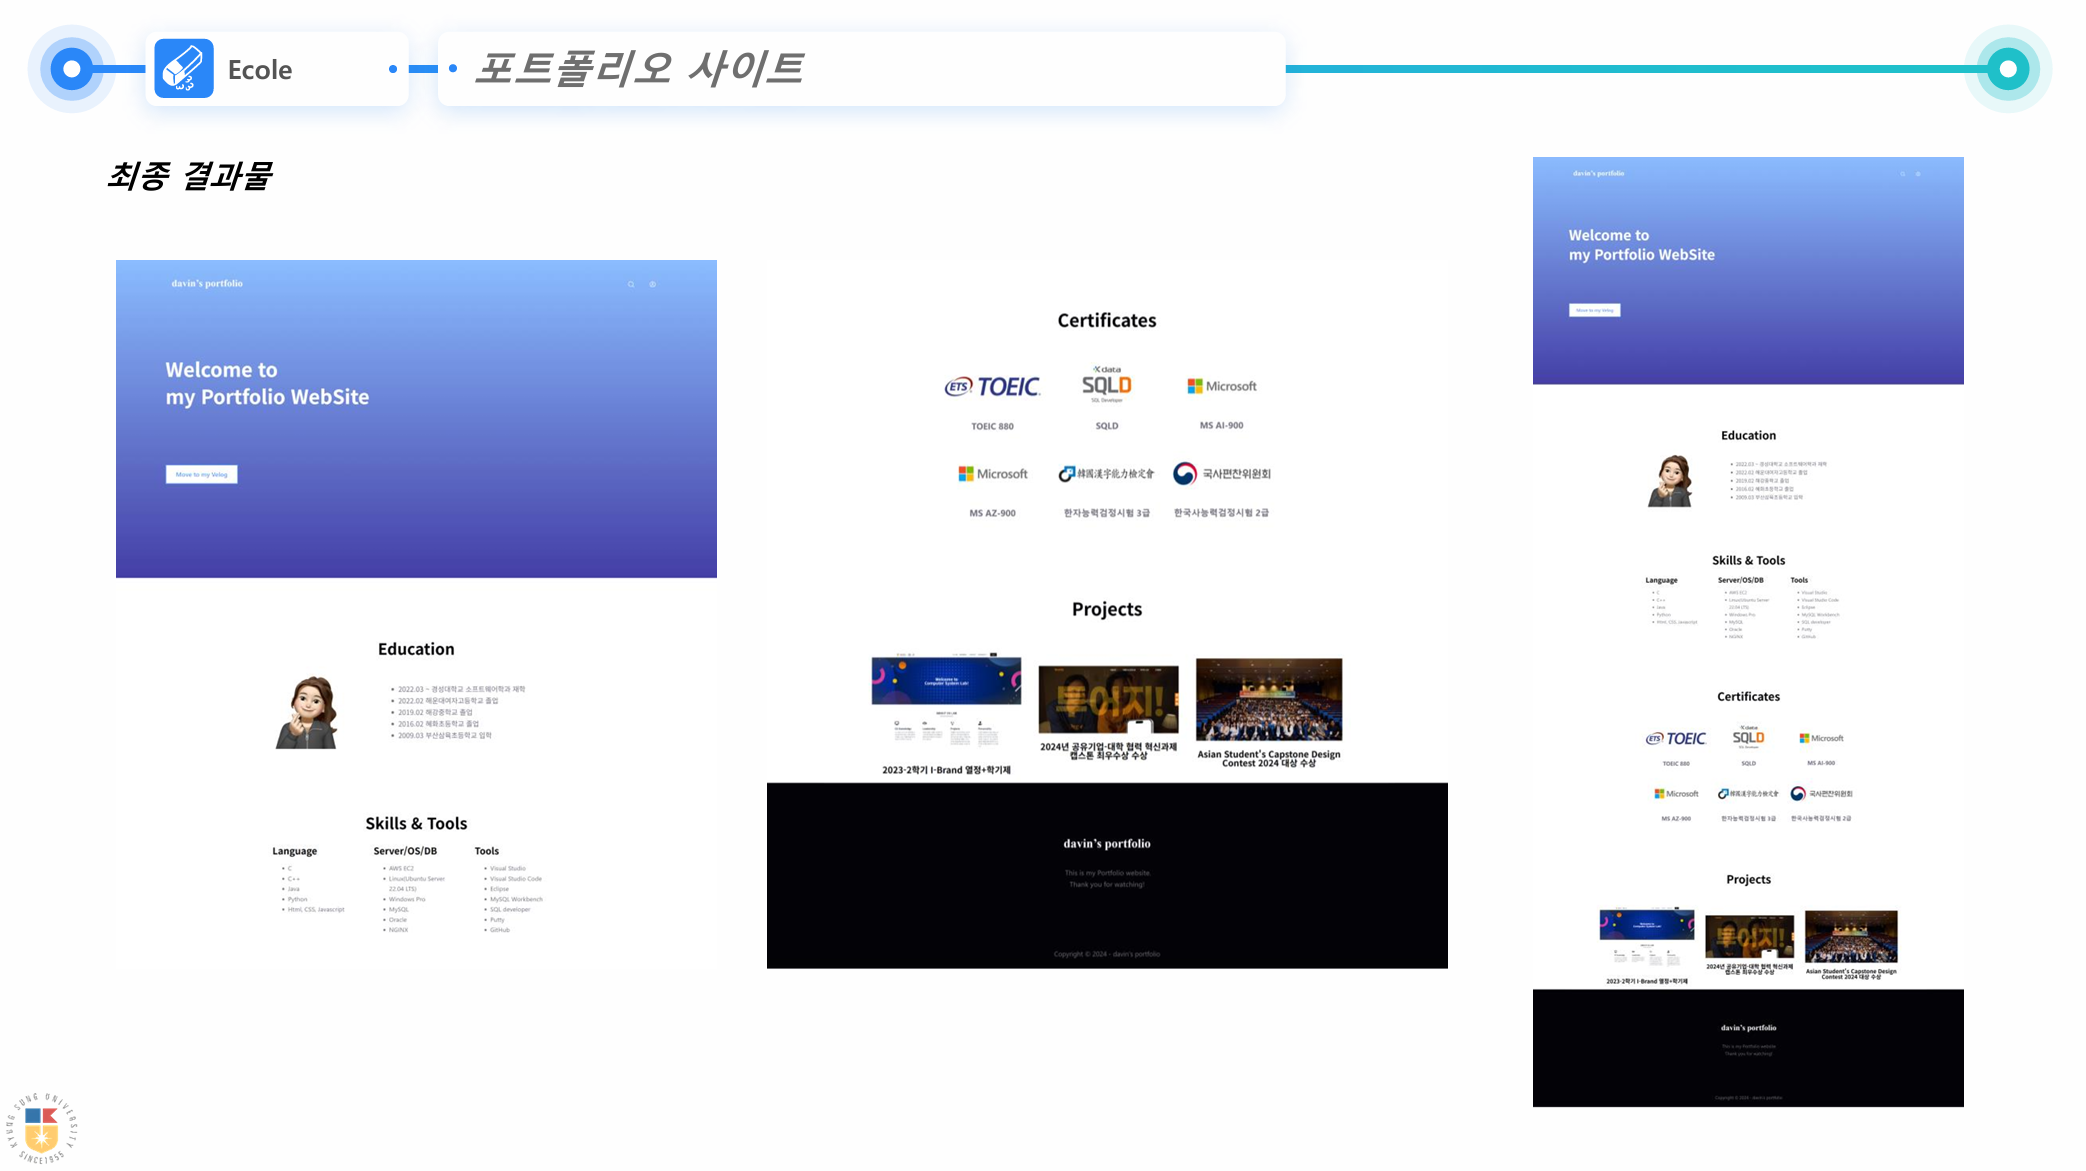This screenshot has width=2086, height=1171.
Task: Click "davin's portfolio" title in left screenshot header
Action: [207, 284]
